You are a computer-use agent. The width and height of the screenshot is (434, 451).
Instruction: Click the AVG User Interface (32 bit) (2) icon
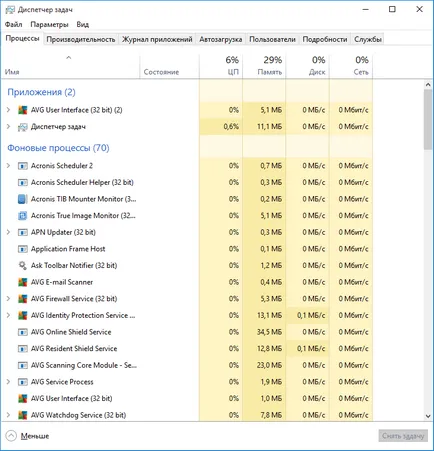(22, 110)
